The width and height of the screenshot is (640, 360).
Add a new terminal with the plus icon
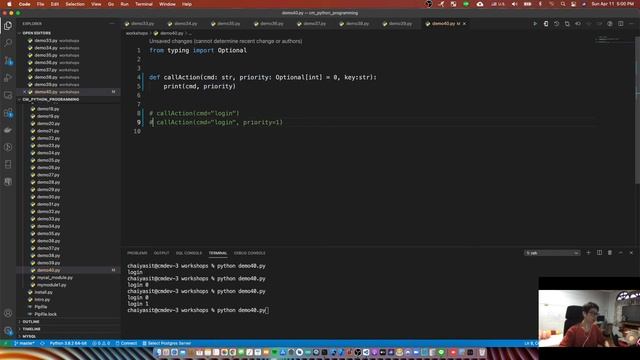point(588,253)
